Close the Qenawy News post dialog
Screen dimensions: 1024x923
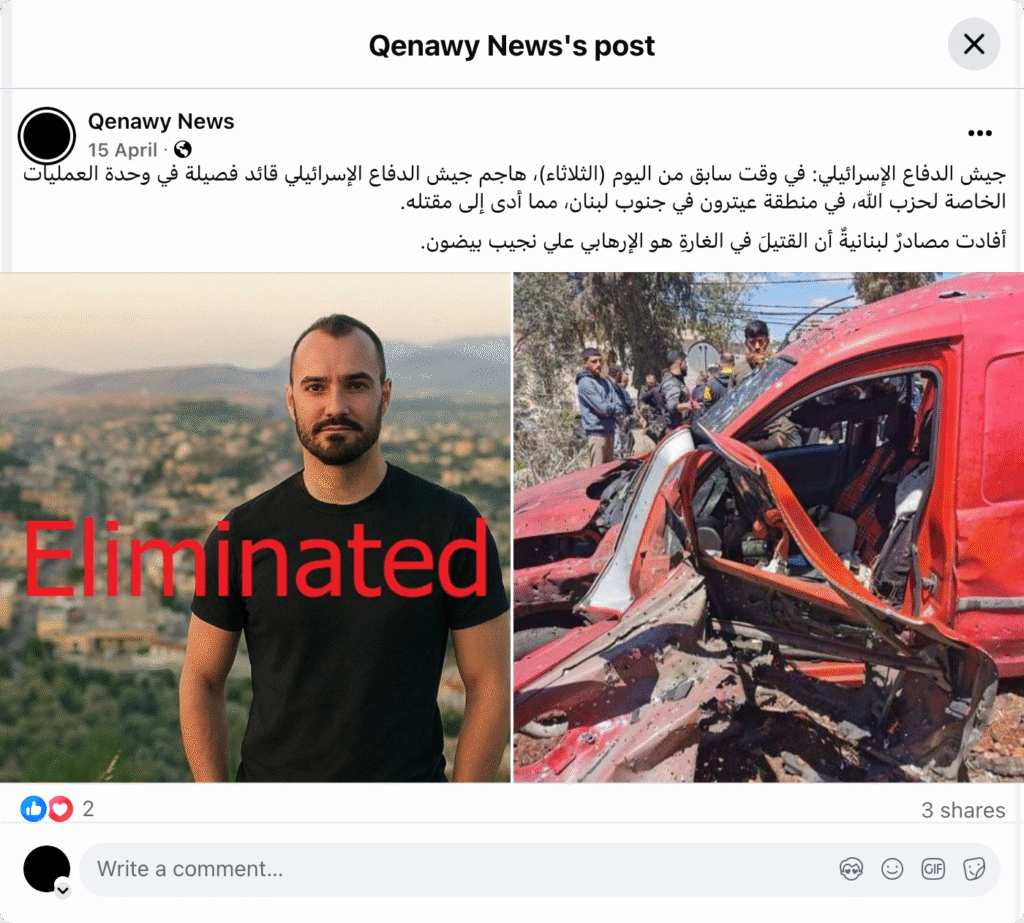coord(974,44)
